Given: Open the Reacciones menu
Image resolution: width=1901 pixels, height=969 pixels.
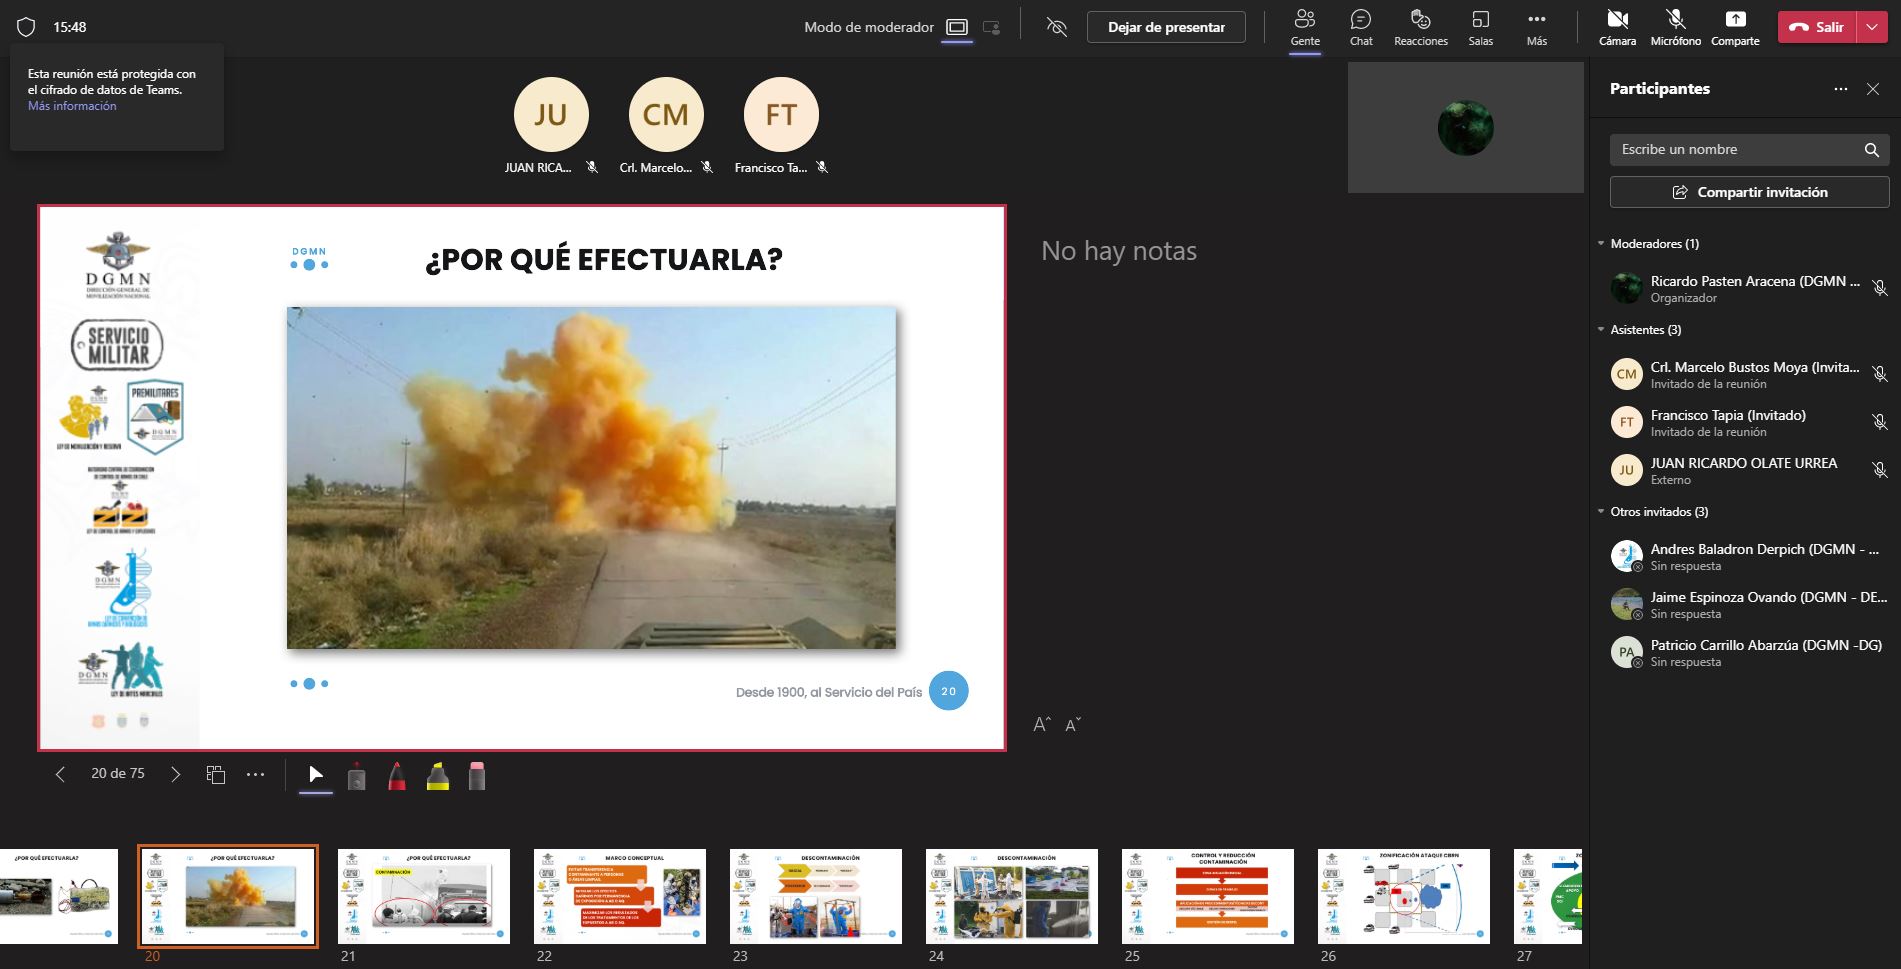Looking at the screenshot, I should [1420, 27].
